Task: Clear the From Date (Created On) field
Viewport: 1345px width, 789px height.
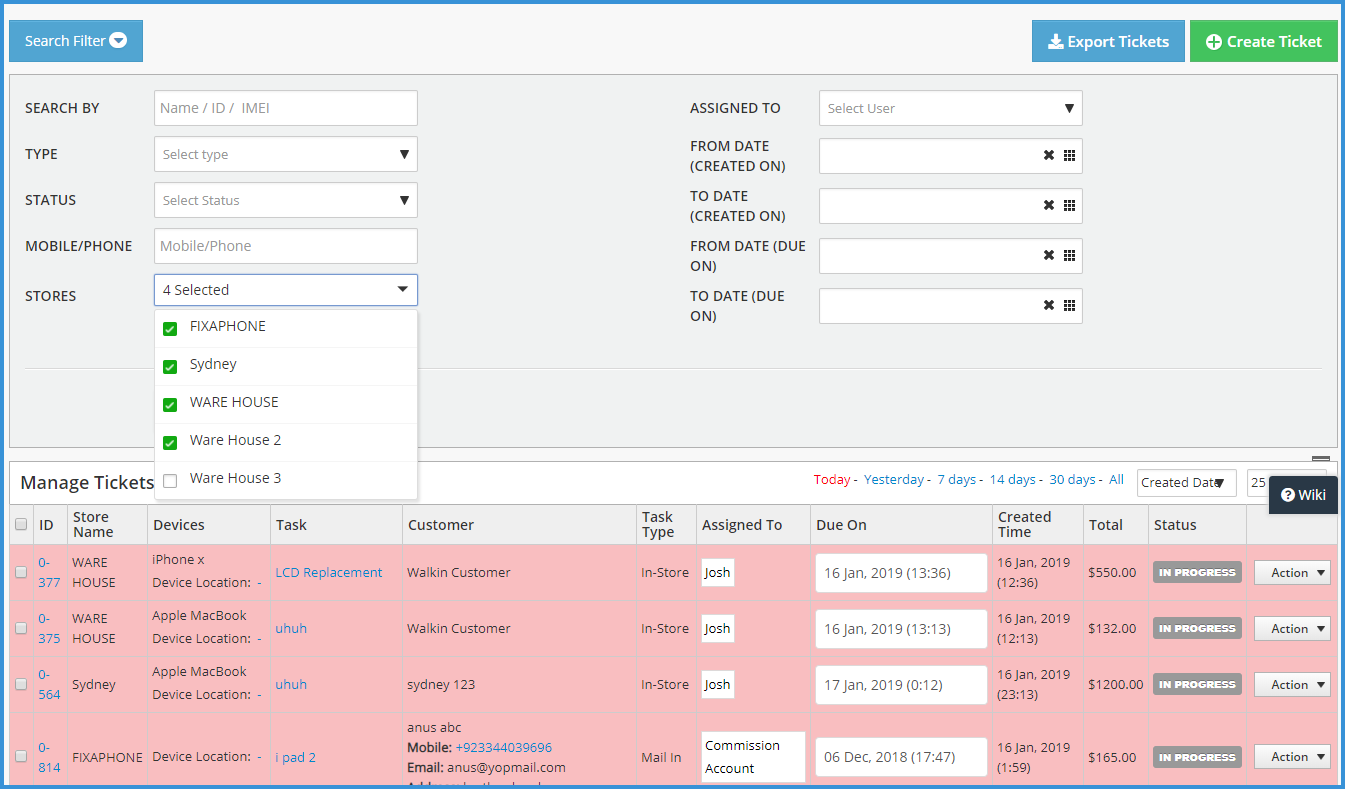Action: [1049, 156]
